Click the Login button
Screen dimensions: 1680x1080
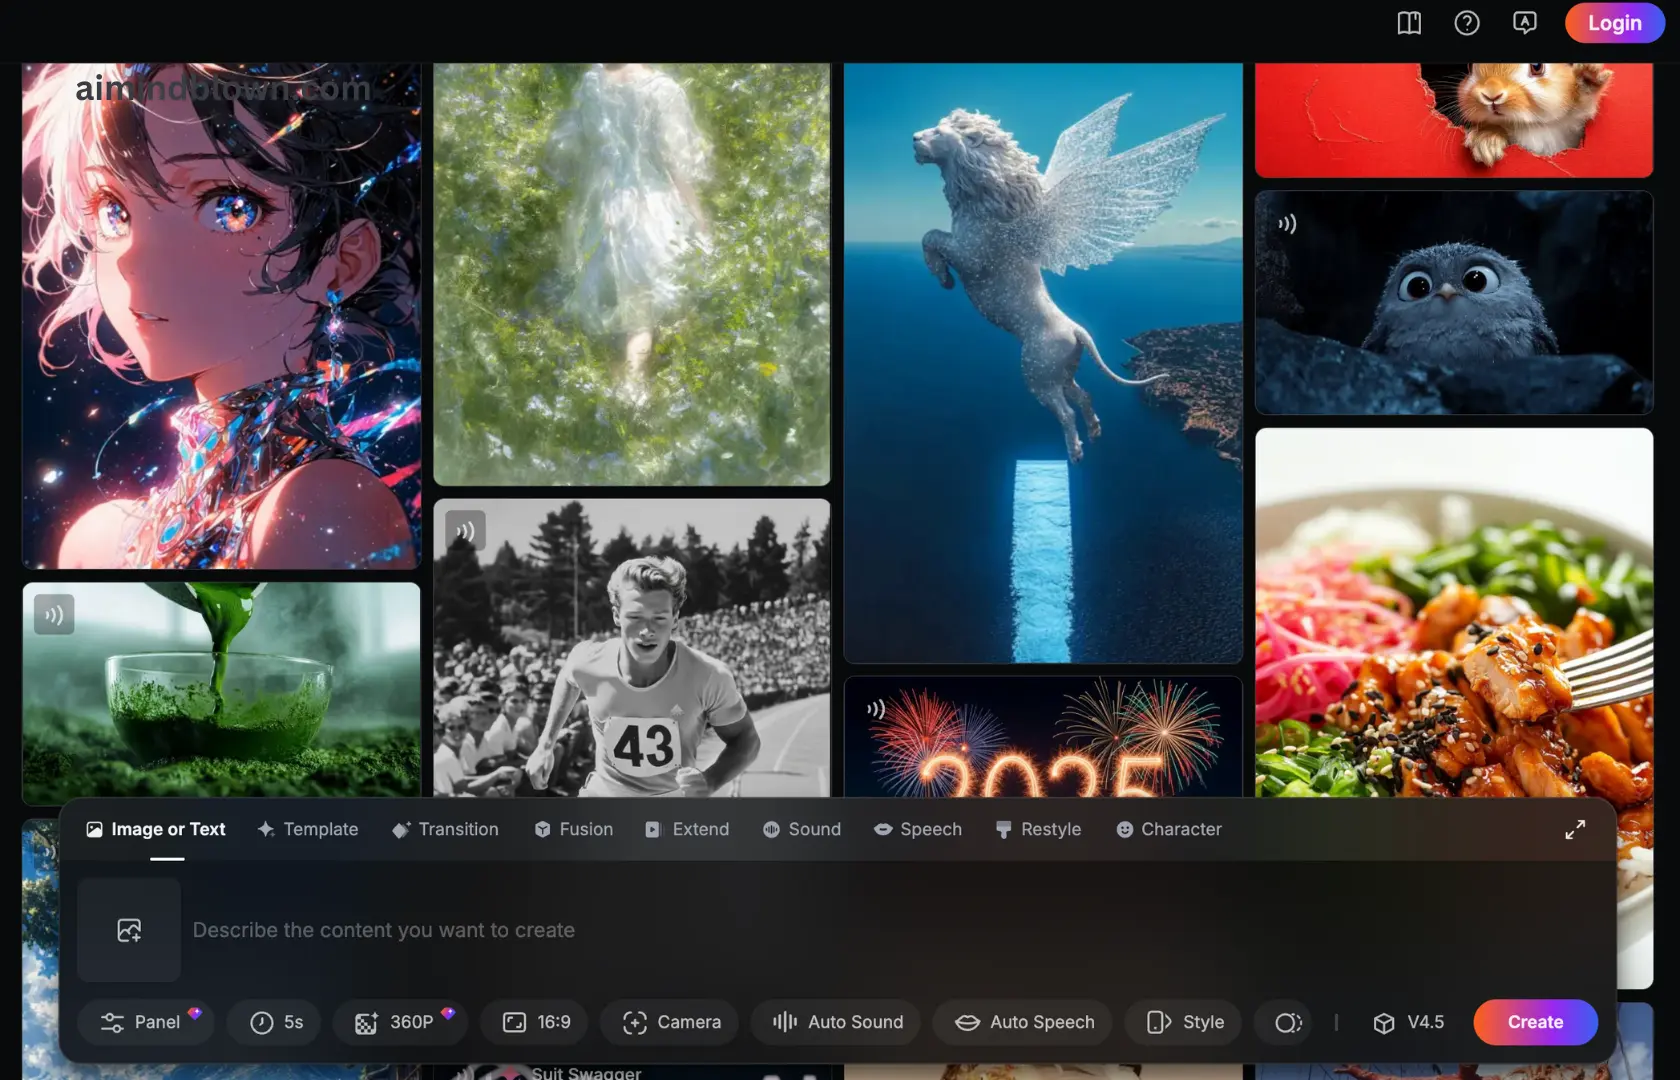1614,23
